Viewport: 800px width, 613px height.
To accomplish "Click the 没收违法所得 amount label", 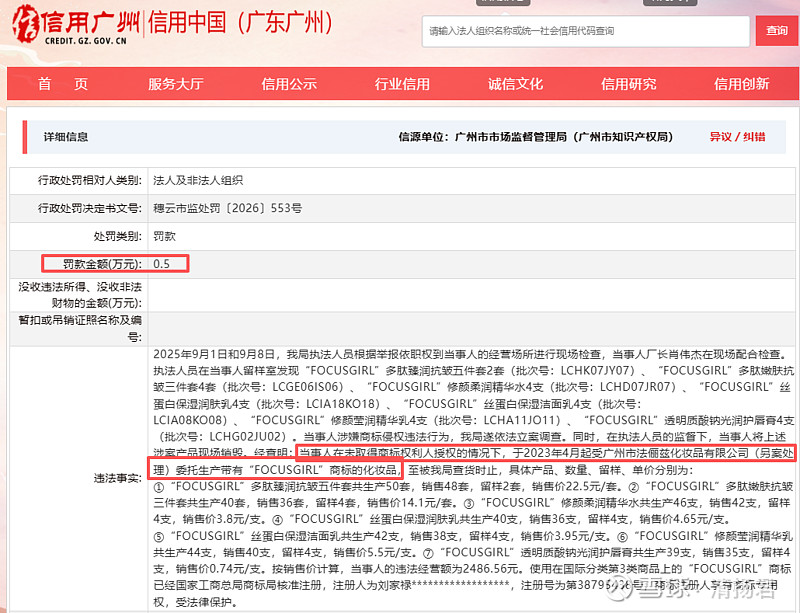I will tap(80, 295).
